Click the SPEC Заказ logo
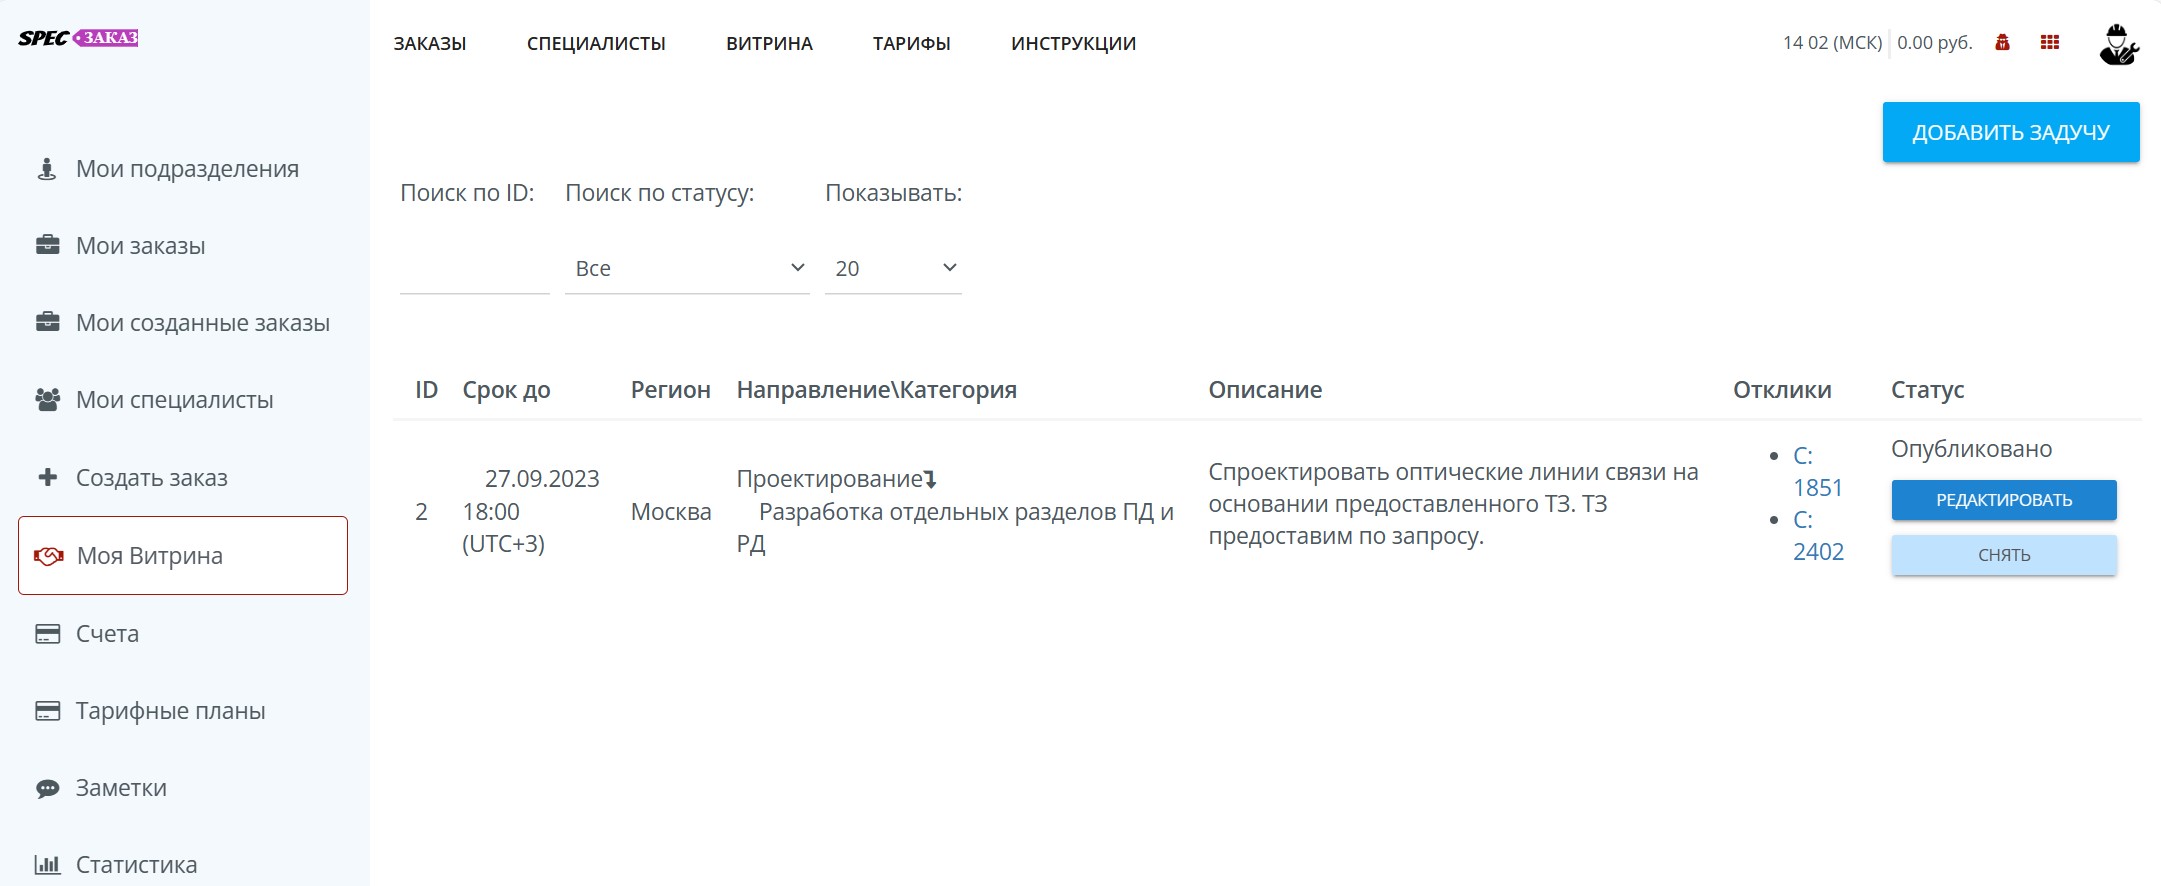 [x=78, y=38]
